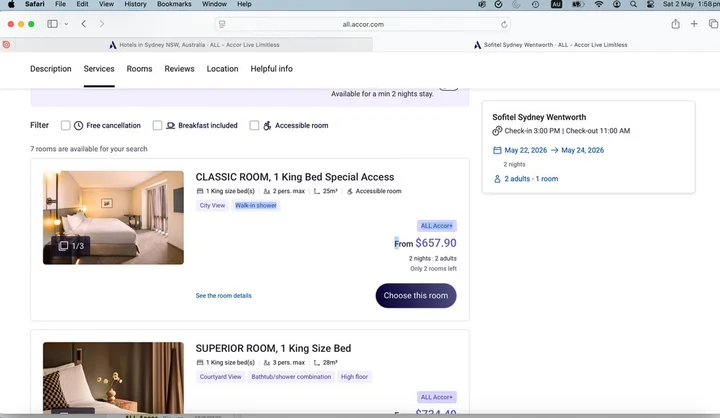Screen dimensions: 720x418
Task: Open the Apple menu
Action: [11, 4]
